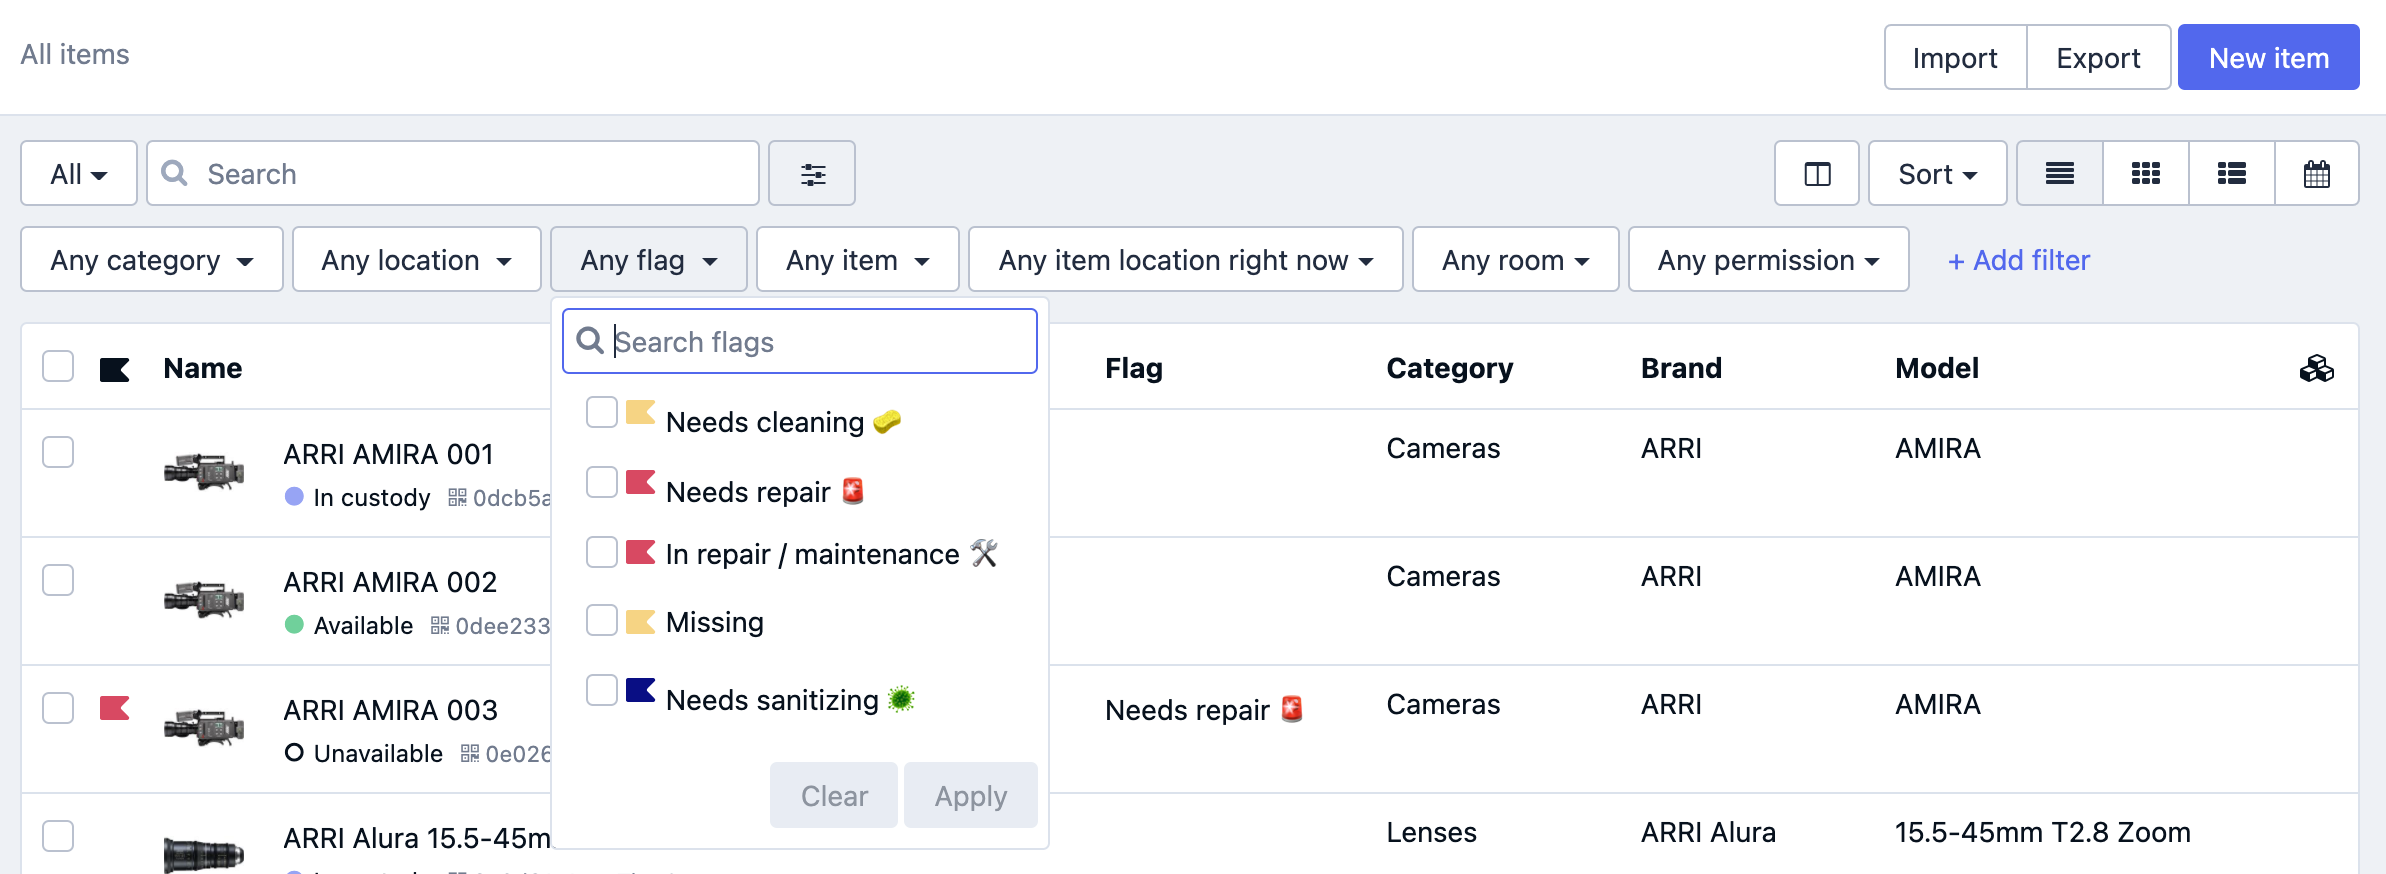This screenshot has height=874, width=2386.
Task: Select the ARRI AMIRA 003 row checkbox
Action: click(x=58, y=708)
